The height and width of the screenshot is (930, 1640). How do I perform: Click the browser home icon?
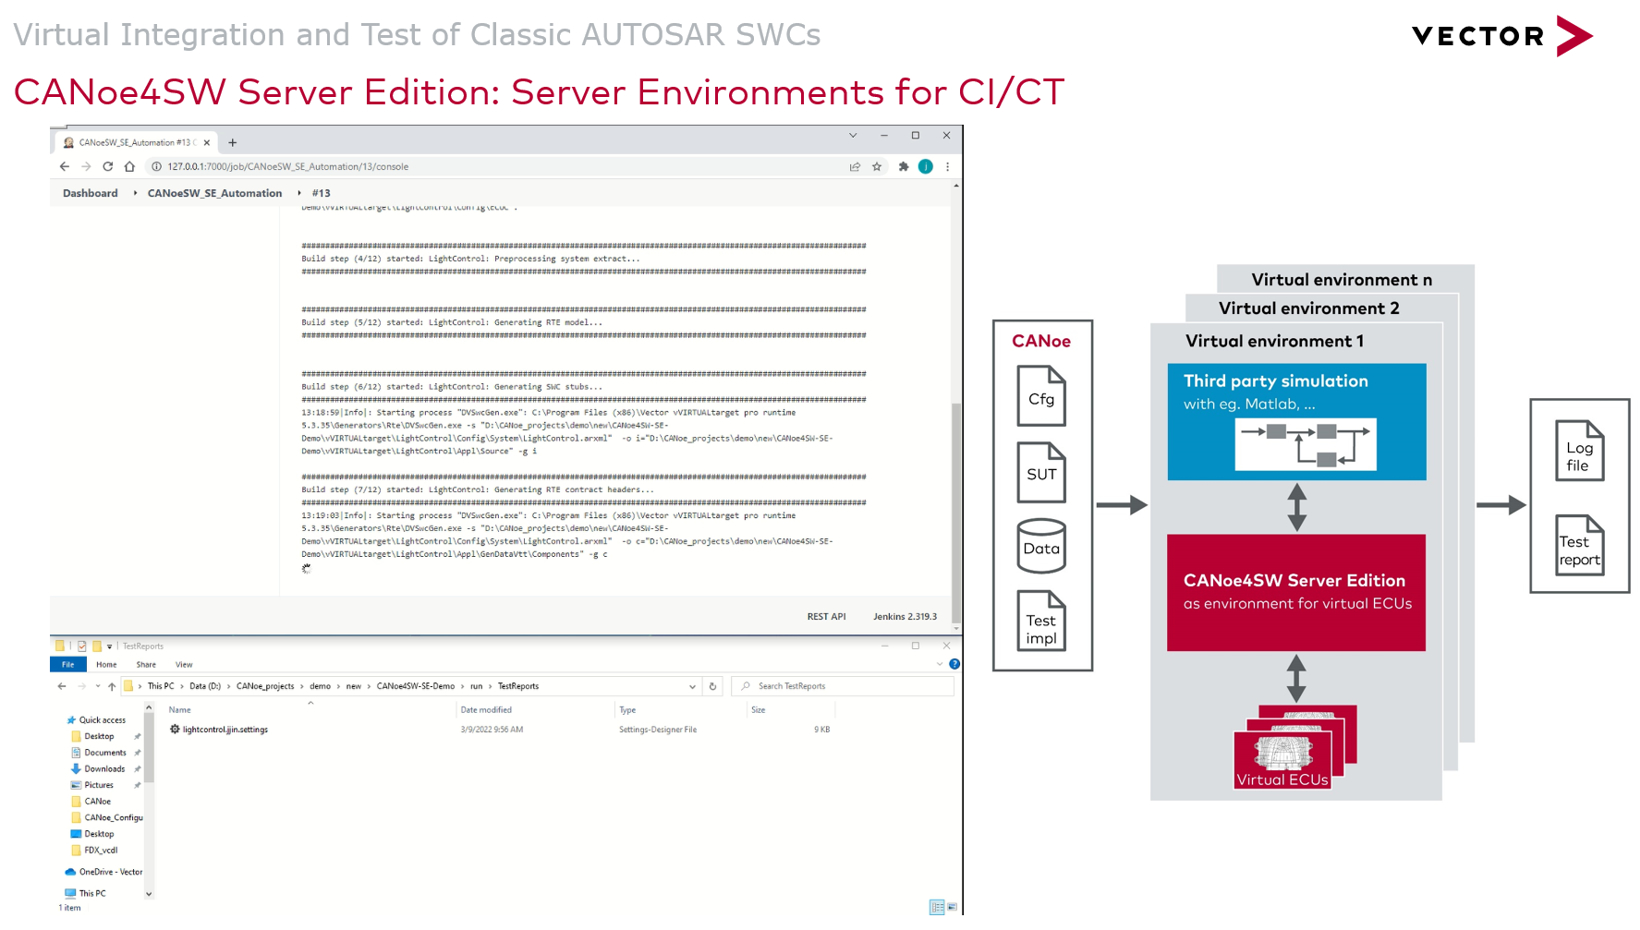click(129, 167)
